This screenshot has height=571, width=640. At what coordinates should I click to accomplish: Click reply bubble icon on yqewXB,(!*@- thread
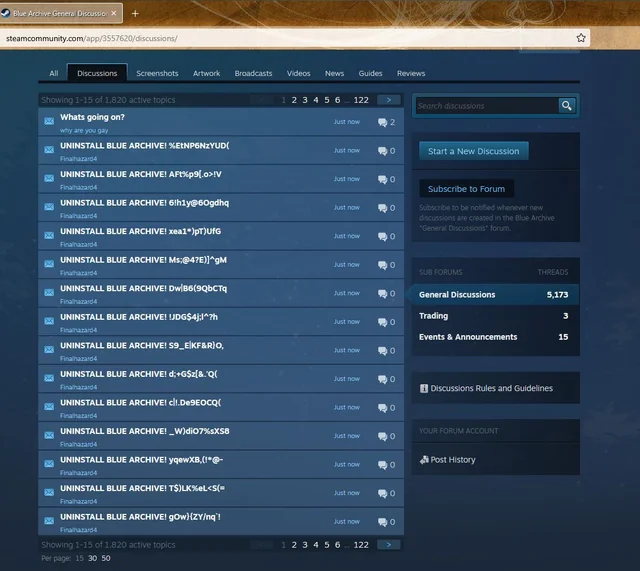(x=382, y=465)
